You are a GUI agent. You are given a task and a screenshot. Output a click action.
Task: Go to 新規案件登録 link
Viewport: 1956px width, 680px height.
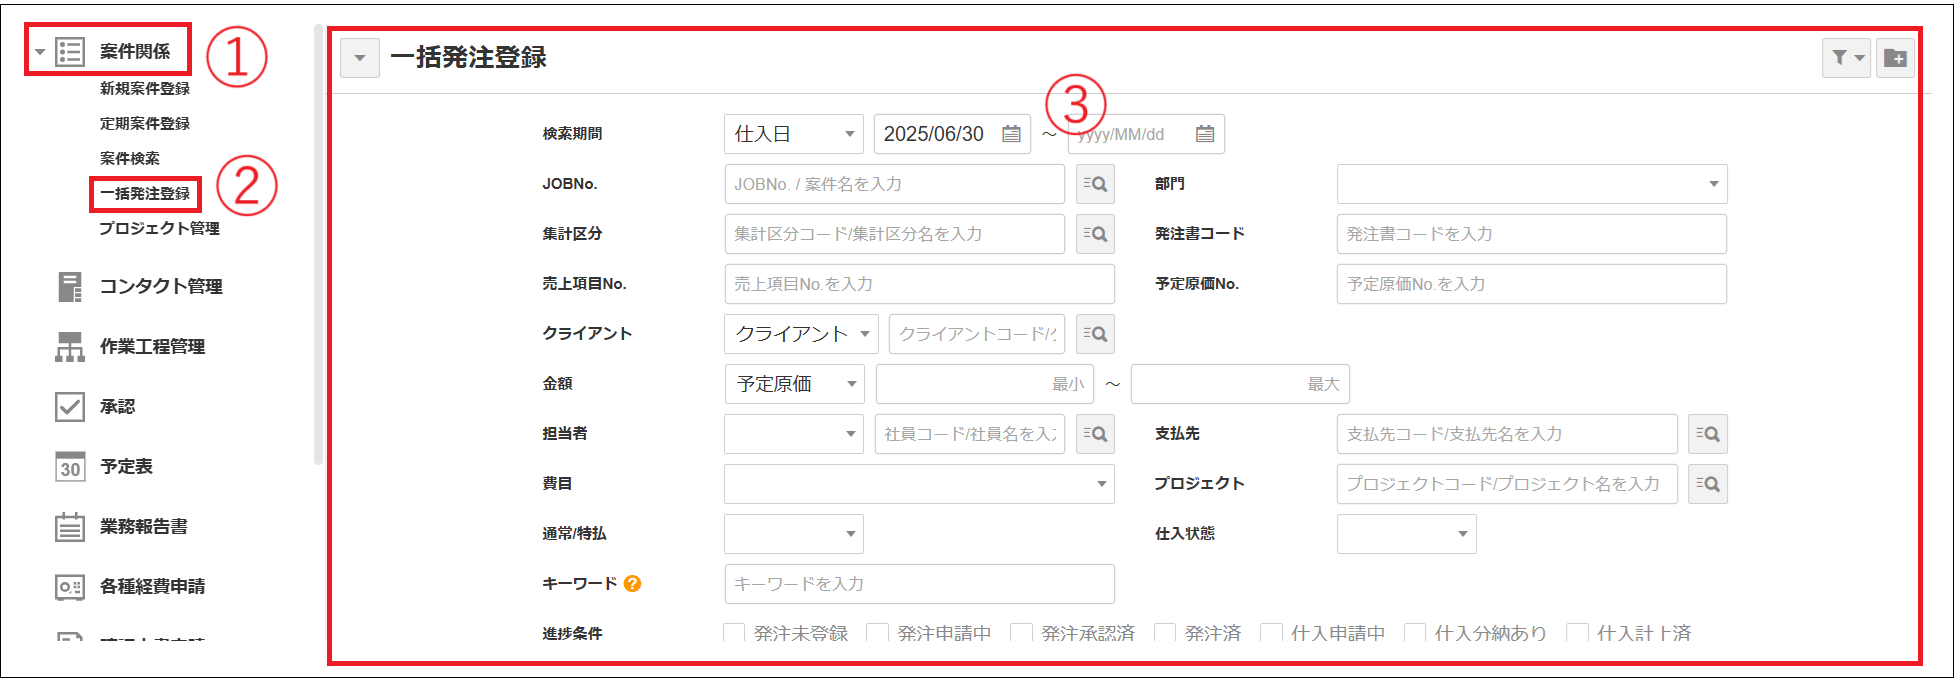145,89
